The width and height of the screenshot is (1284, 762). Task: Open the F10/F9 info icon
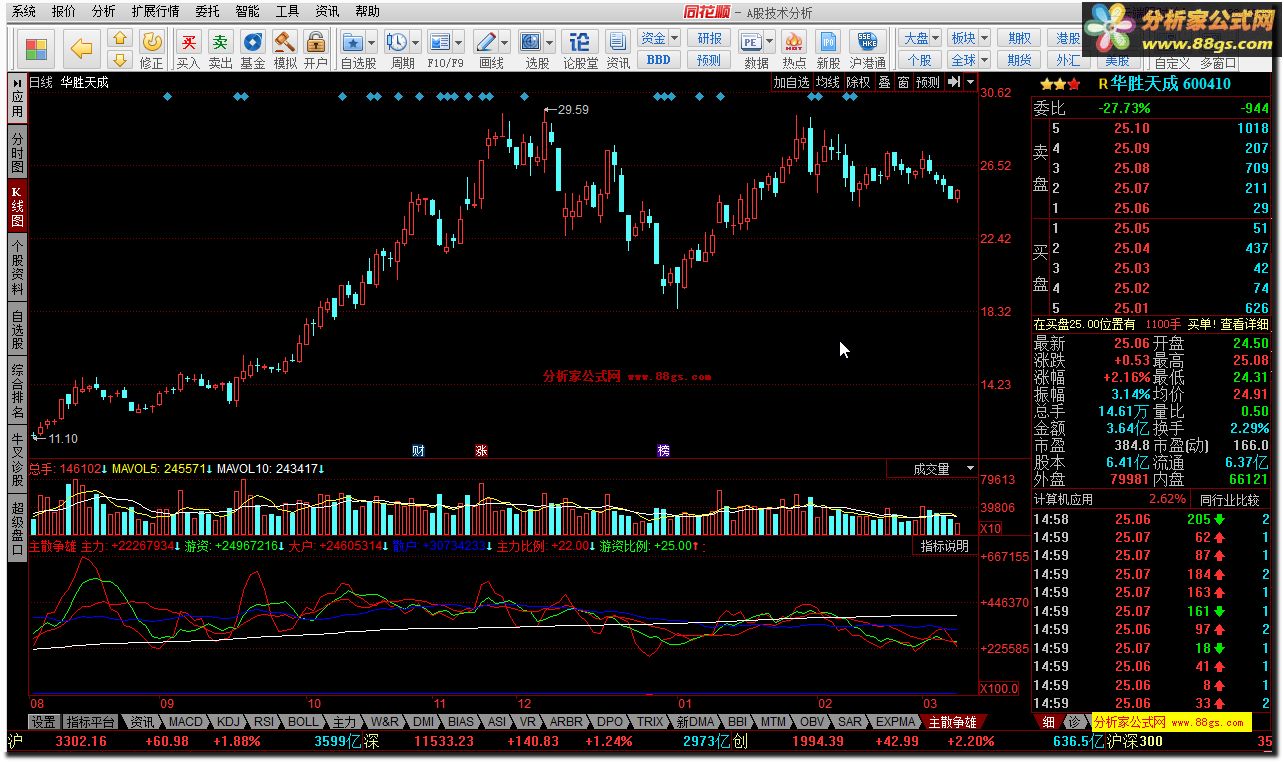click(x=438, y=42)
